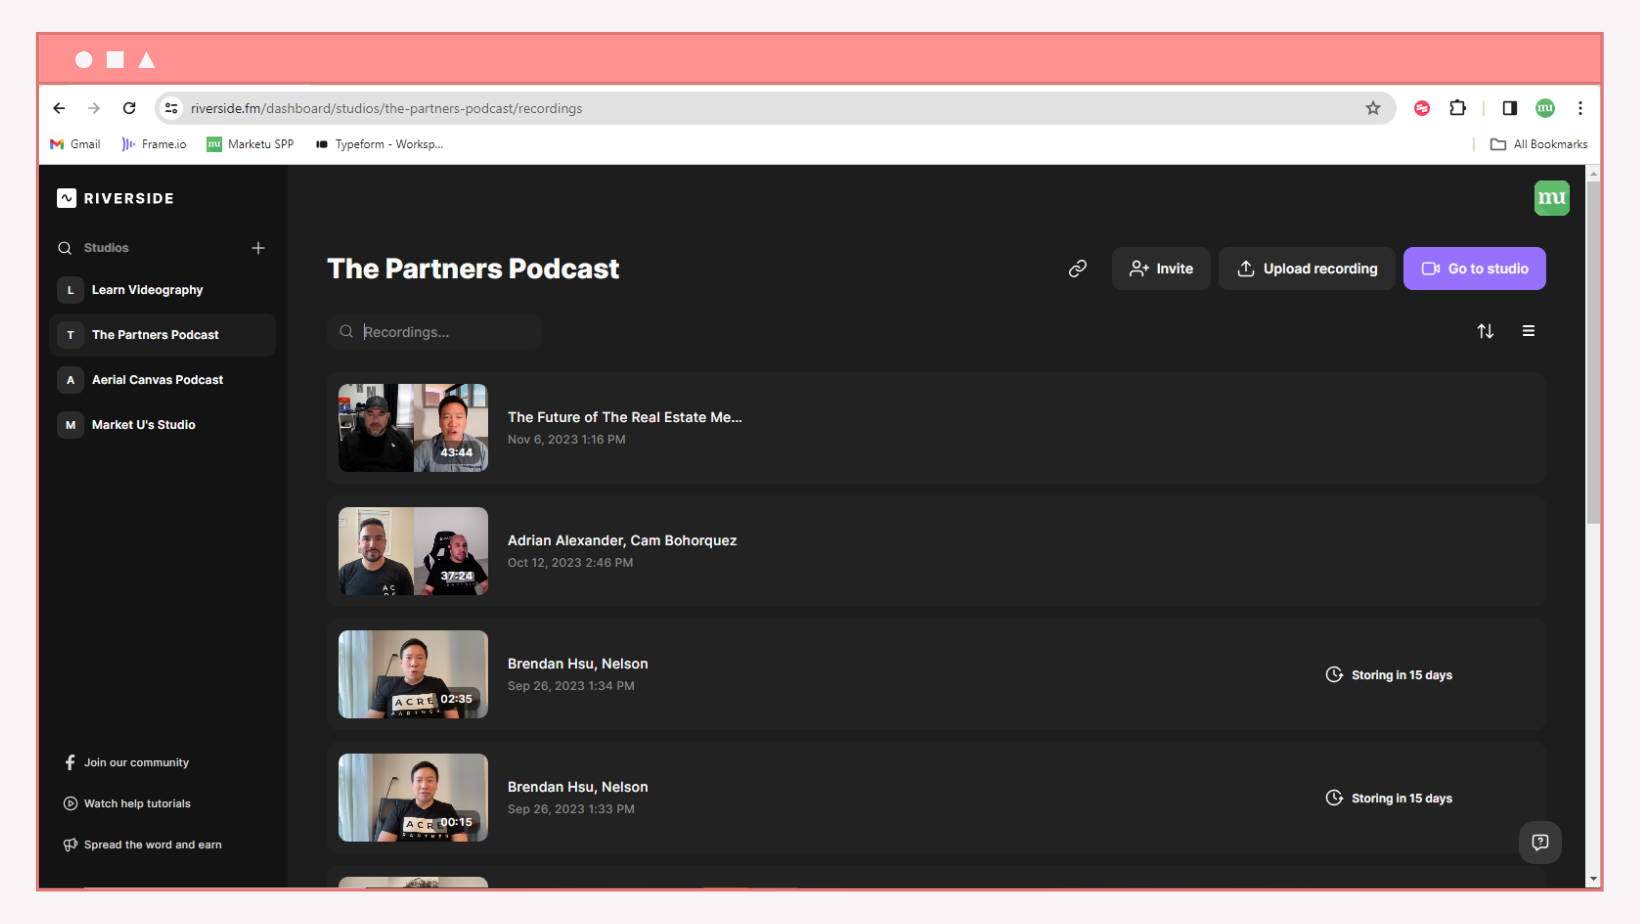The width and height of the screenshot is (1640, 924).
Task: Click the page scrollbar down arrow
Action: [x=1593, y=879]
